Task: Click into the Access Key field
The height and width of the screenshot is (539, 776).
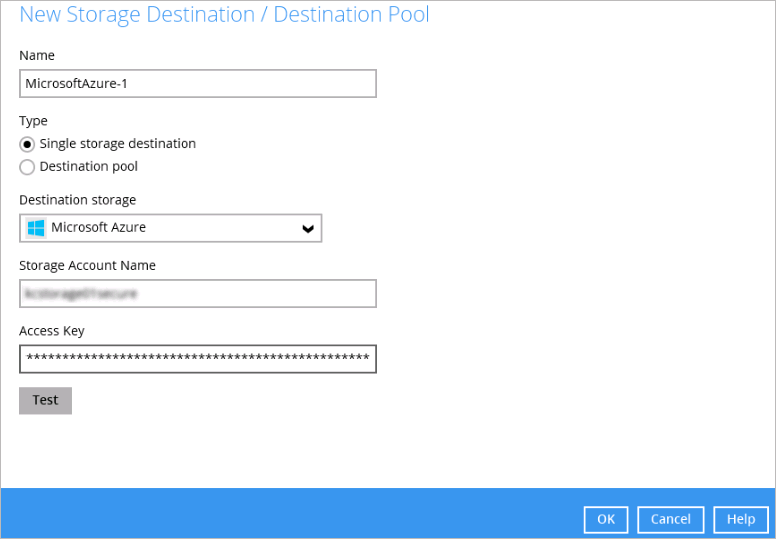Action: 197,359
